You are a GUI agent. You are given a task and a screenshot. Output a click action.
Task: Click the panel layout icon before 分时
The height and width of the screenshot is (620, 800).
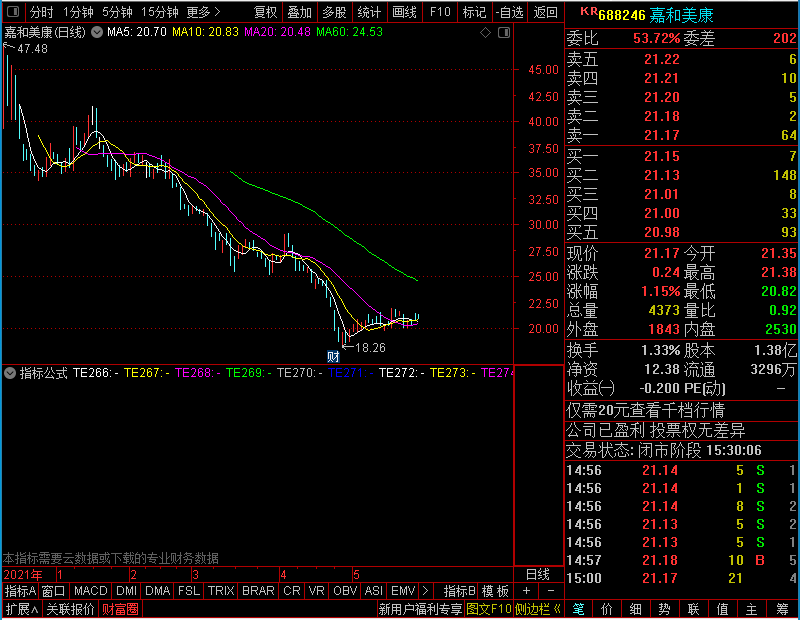13,11
